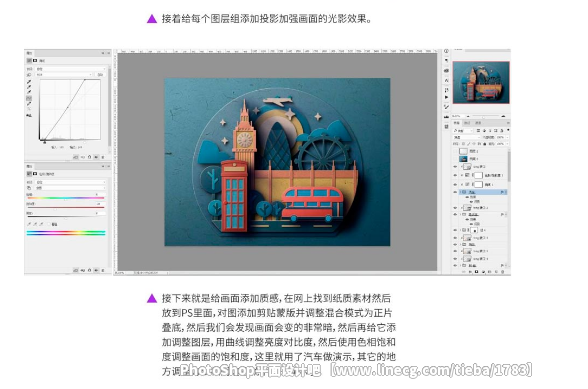Create new adjustment layer from Layers panel bottom

[x=483, y=272]
